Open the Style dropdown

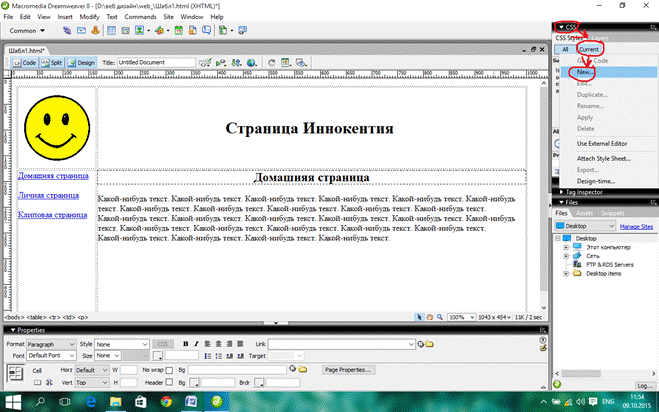[x=122, y=344]
